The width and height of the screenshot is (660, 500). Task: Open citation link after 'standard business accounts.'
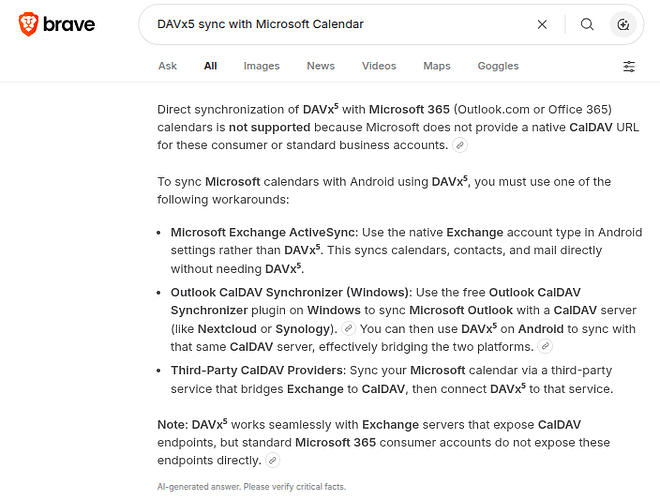pyautogui.click(x=460, y=145)
